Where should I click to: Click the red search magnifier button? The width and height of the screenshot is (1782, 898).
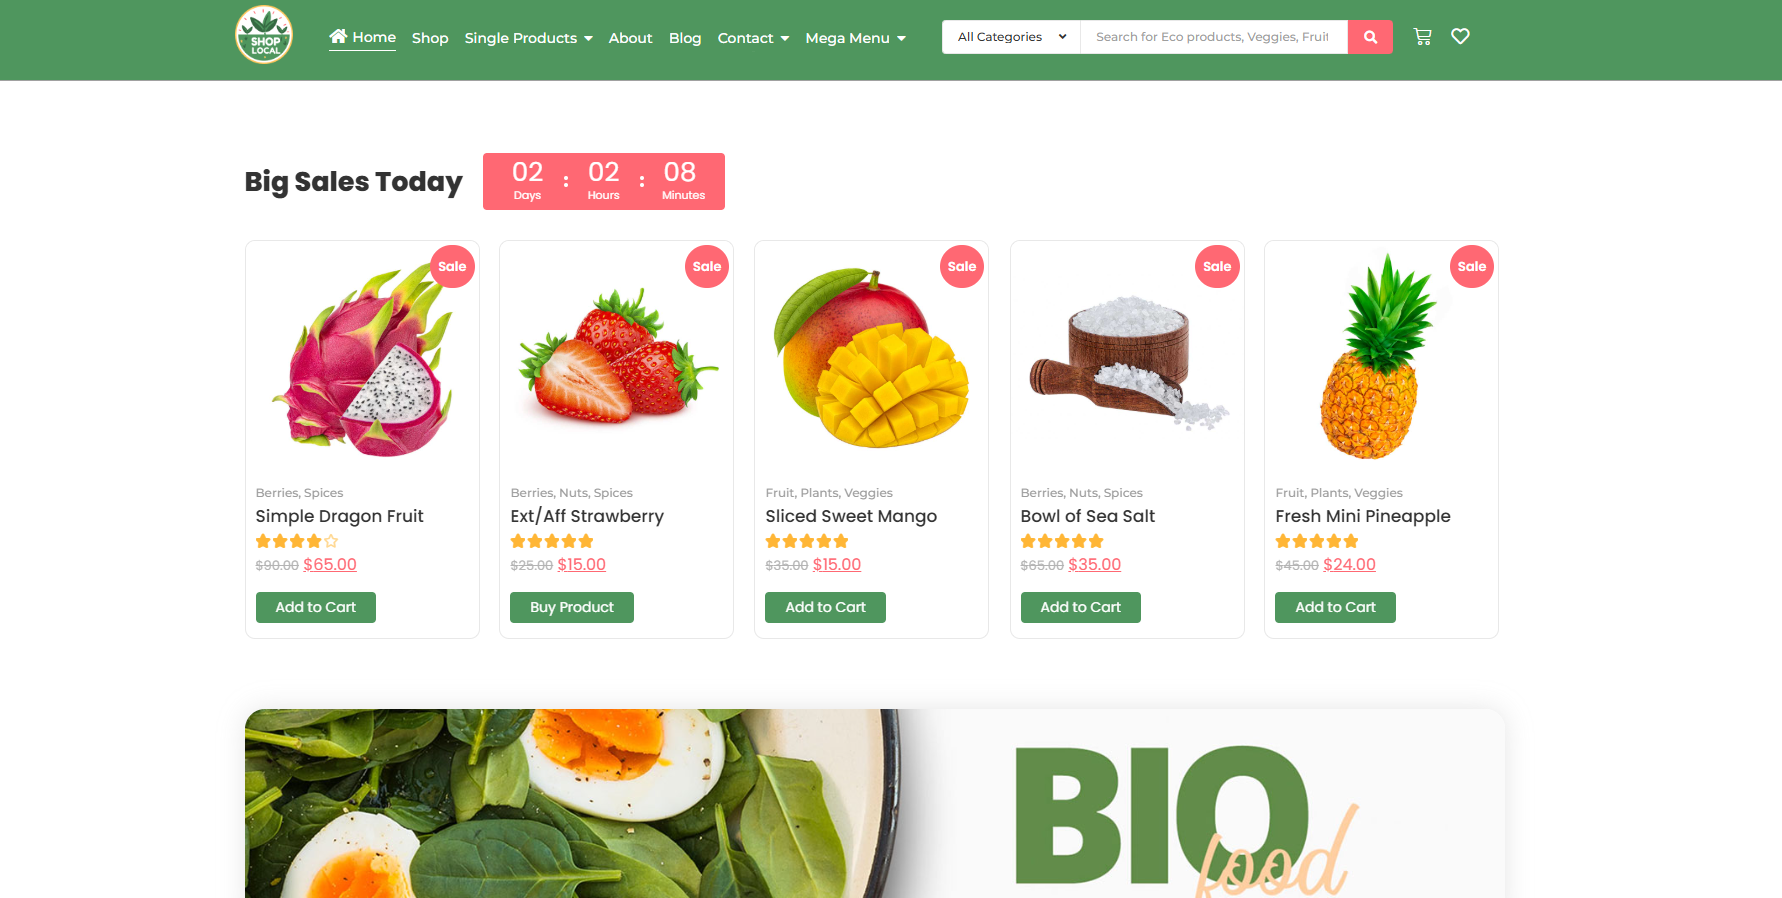pyautogui.click(x=1370, y=37)
